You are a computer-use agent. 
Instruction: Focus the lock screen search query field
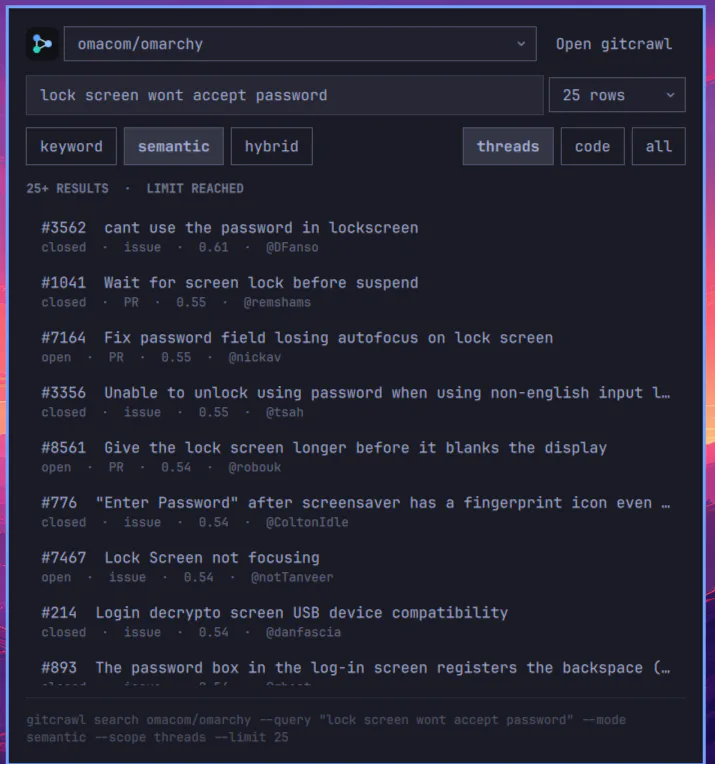pos(285,95)
